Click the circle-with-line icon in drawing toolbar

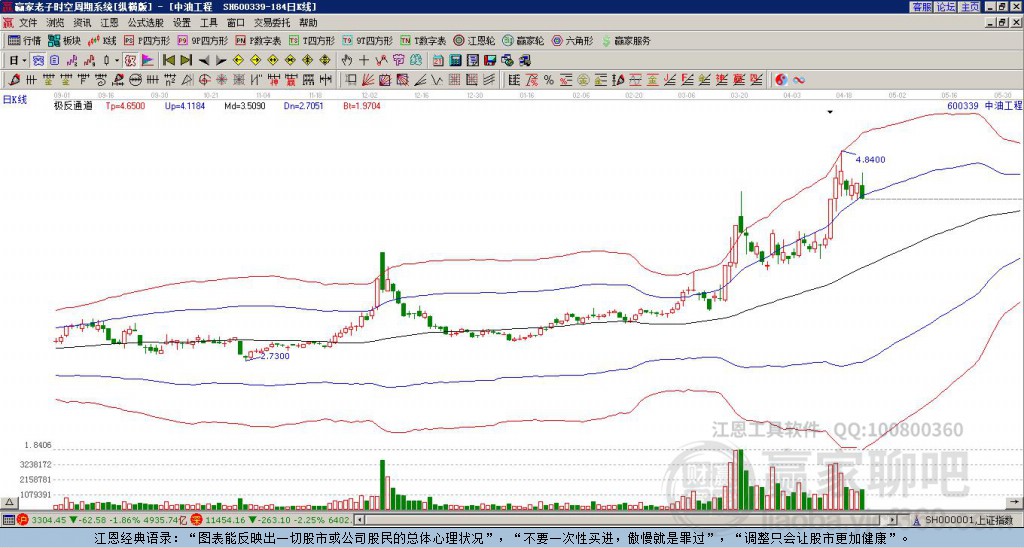(x=136, y=80)
